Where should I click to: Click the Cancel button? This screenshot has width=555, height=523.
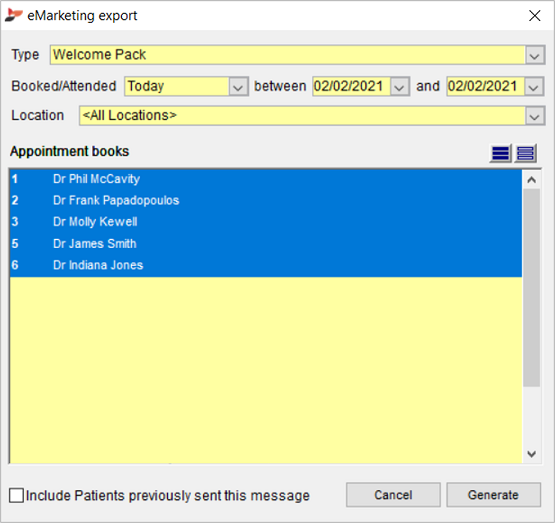393,495
